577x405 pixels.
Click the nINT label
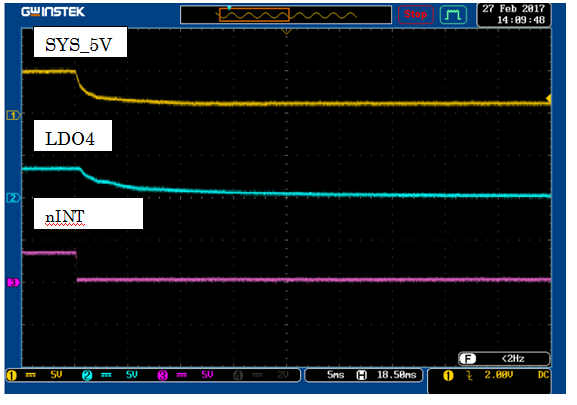pyautogui.click(x=65, y=217)
